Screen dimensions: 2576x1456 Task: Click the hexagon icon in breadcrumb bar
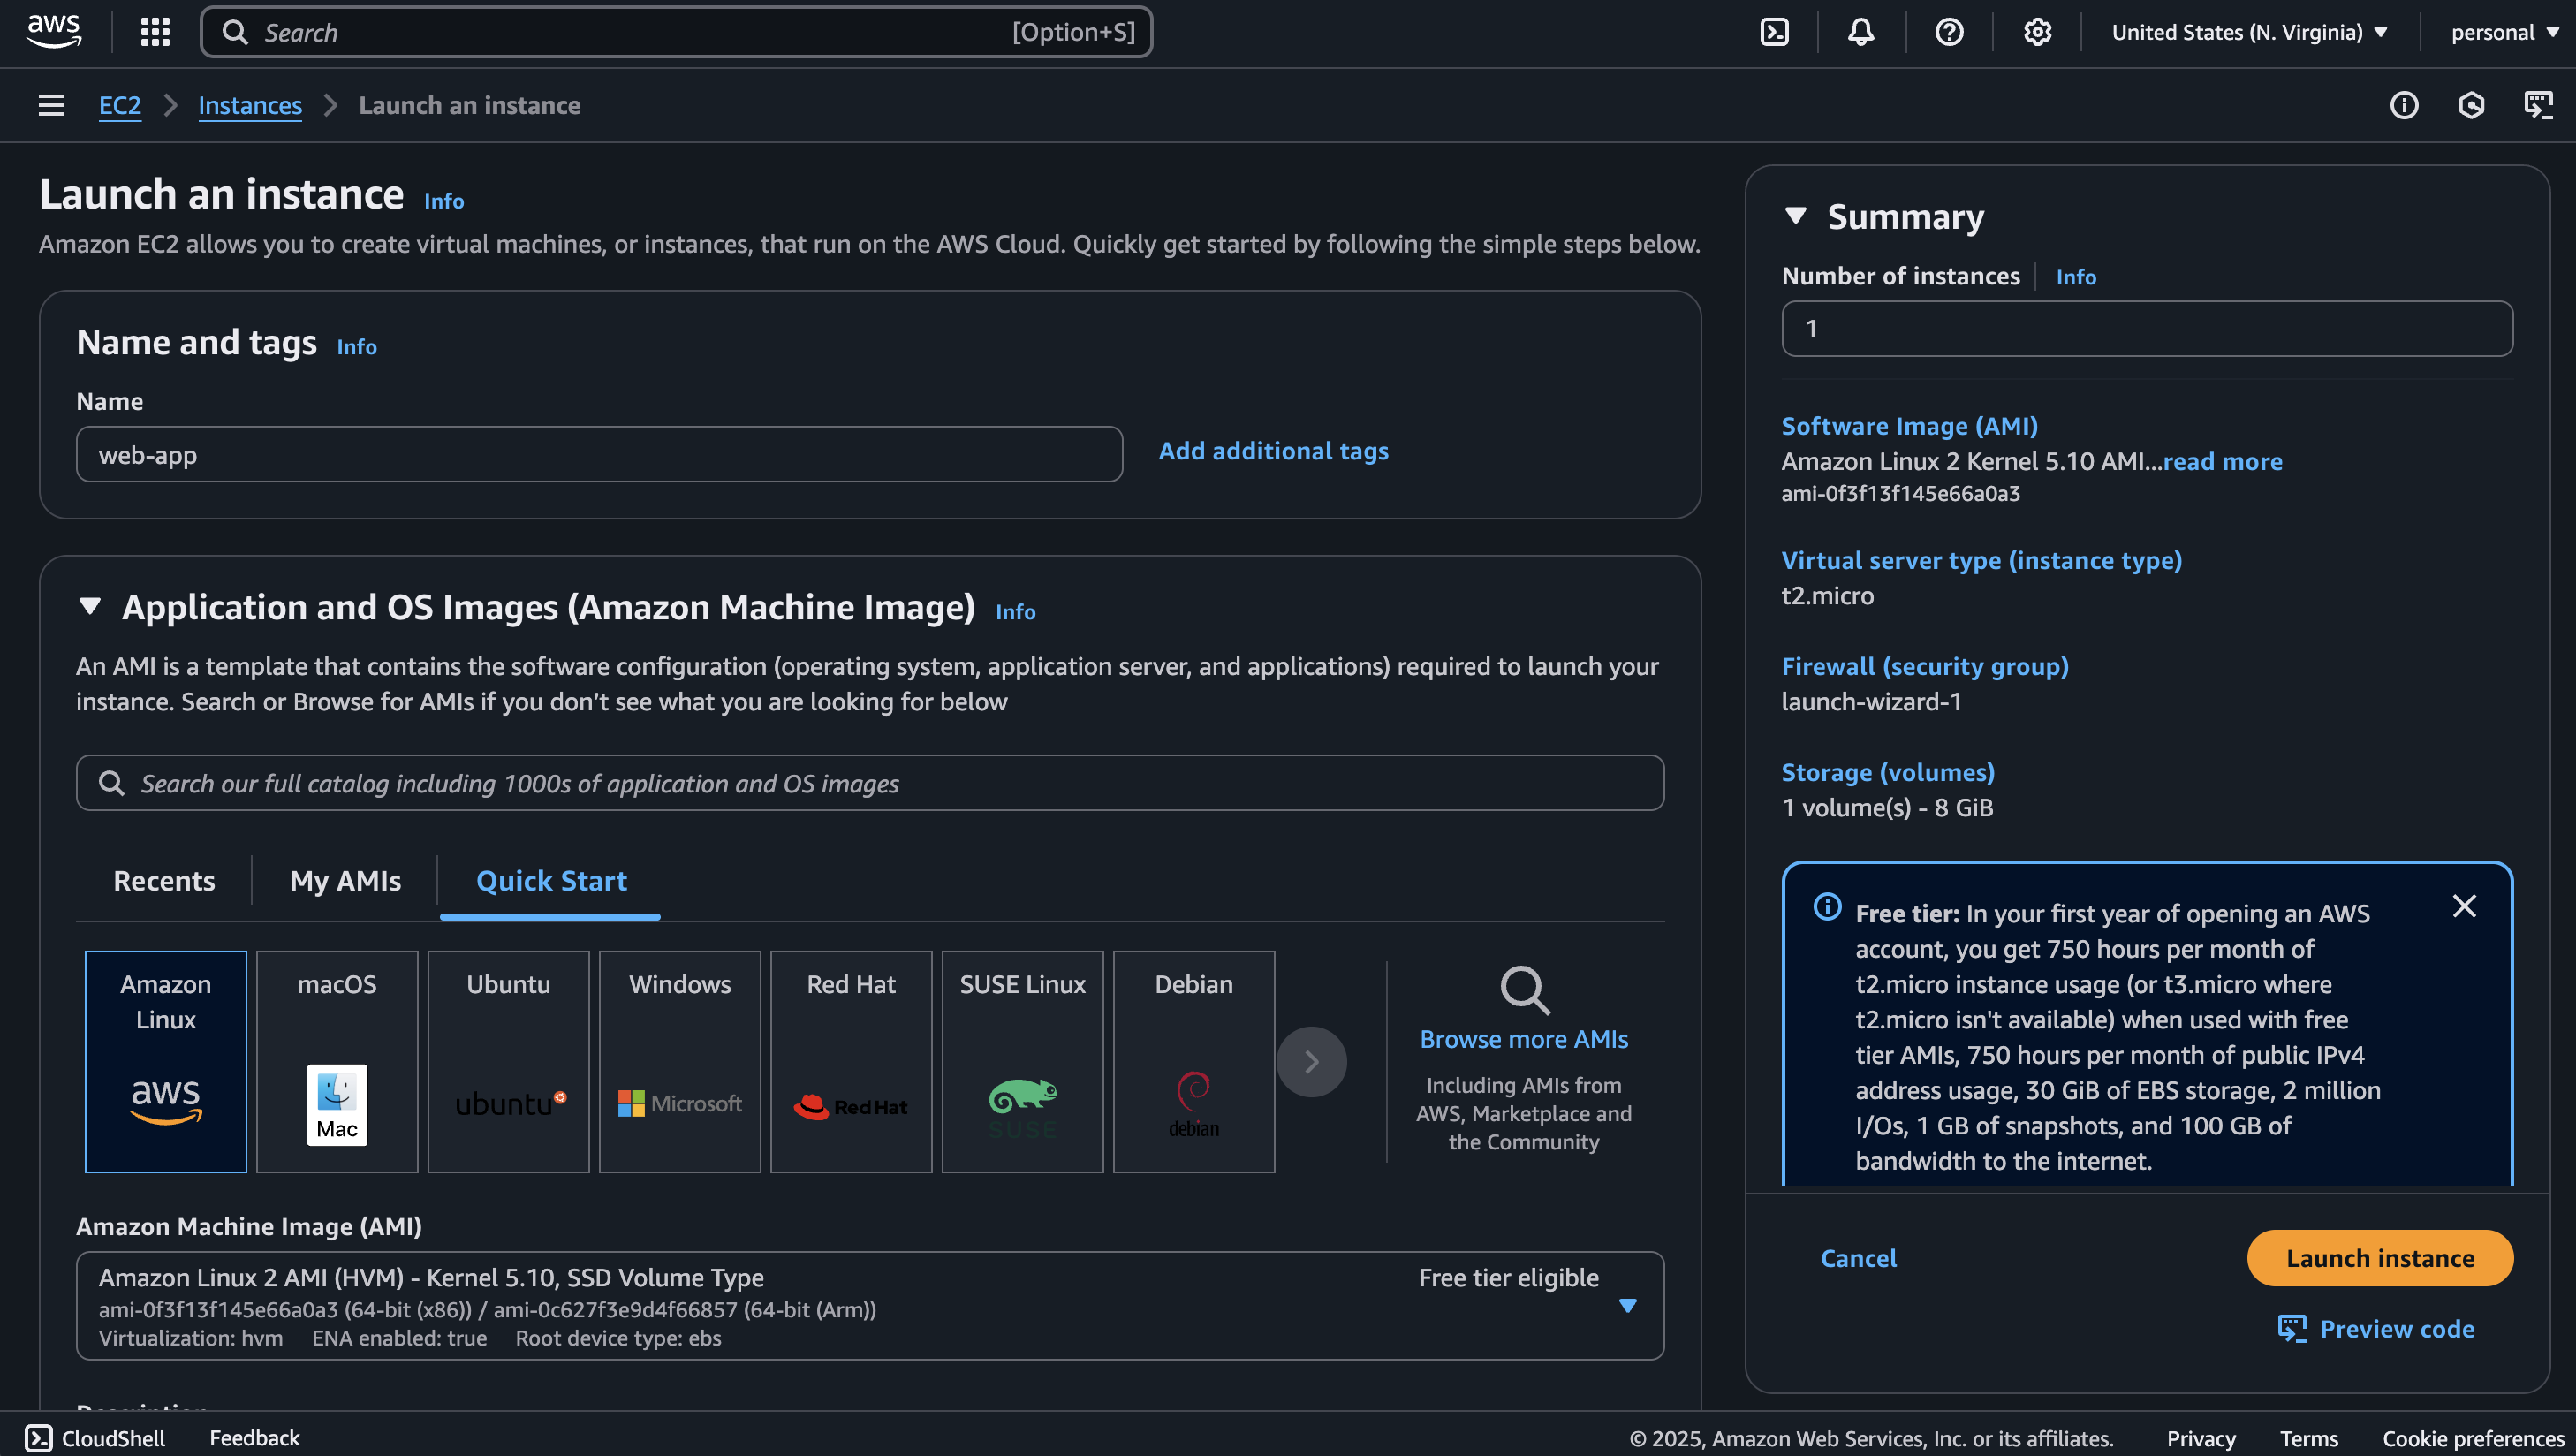click(2471, 105)
